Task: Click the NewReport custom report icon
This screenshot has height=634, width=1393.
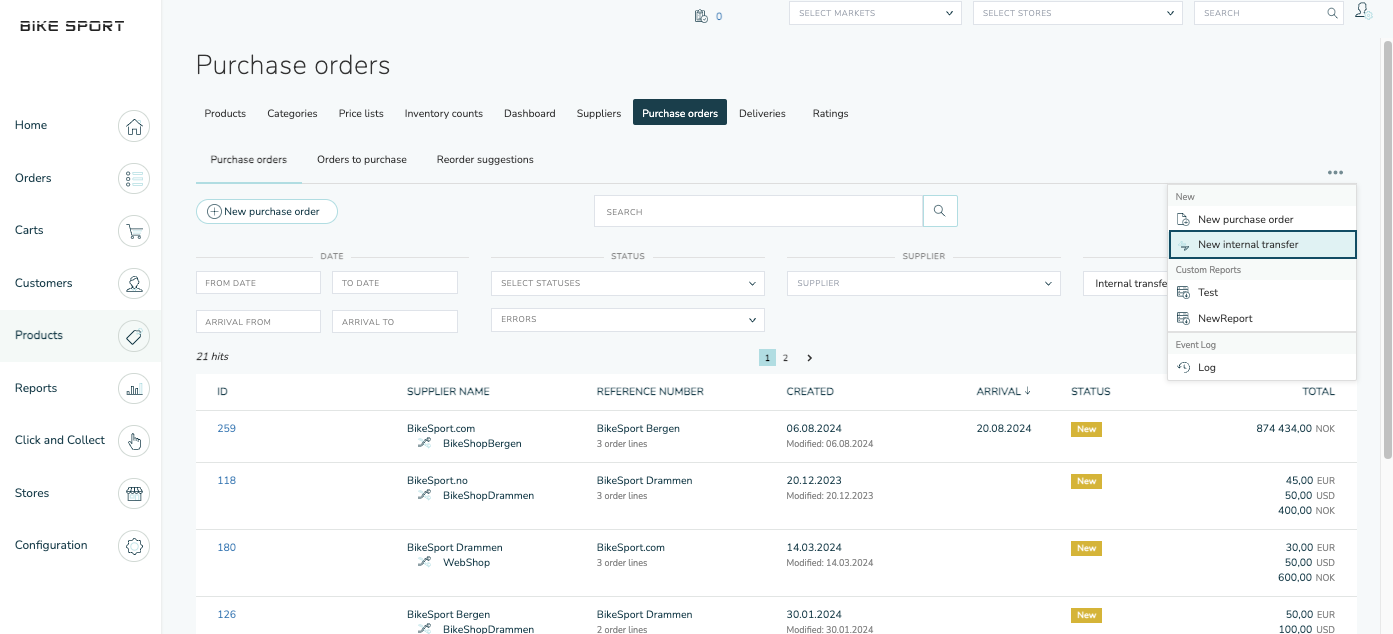Action: [1184, 318]
